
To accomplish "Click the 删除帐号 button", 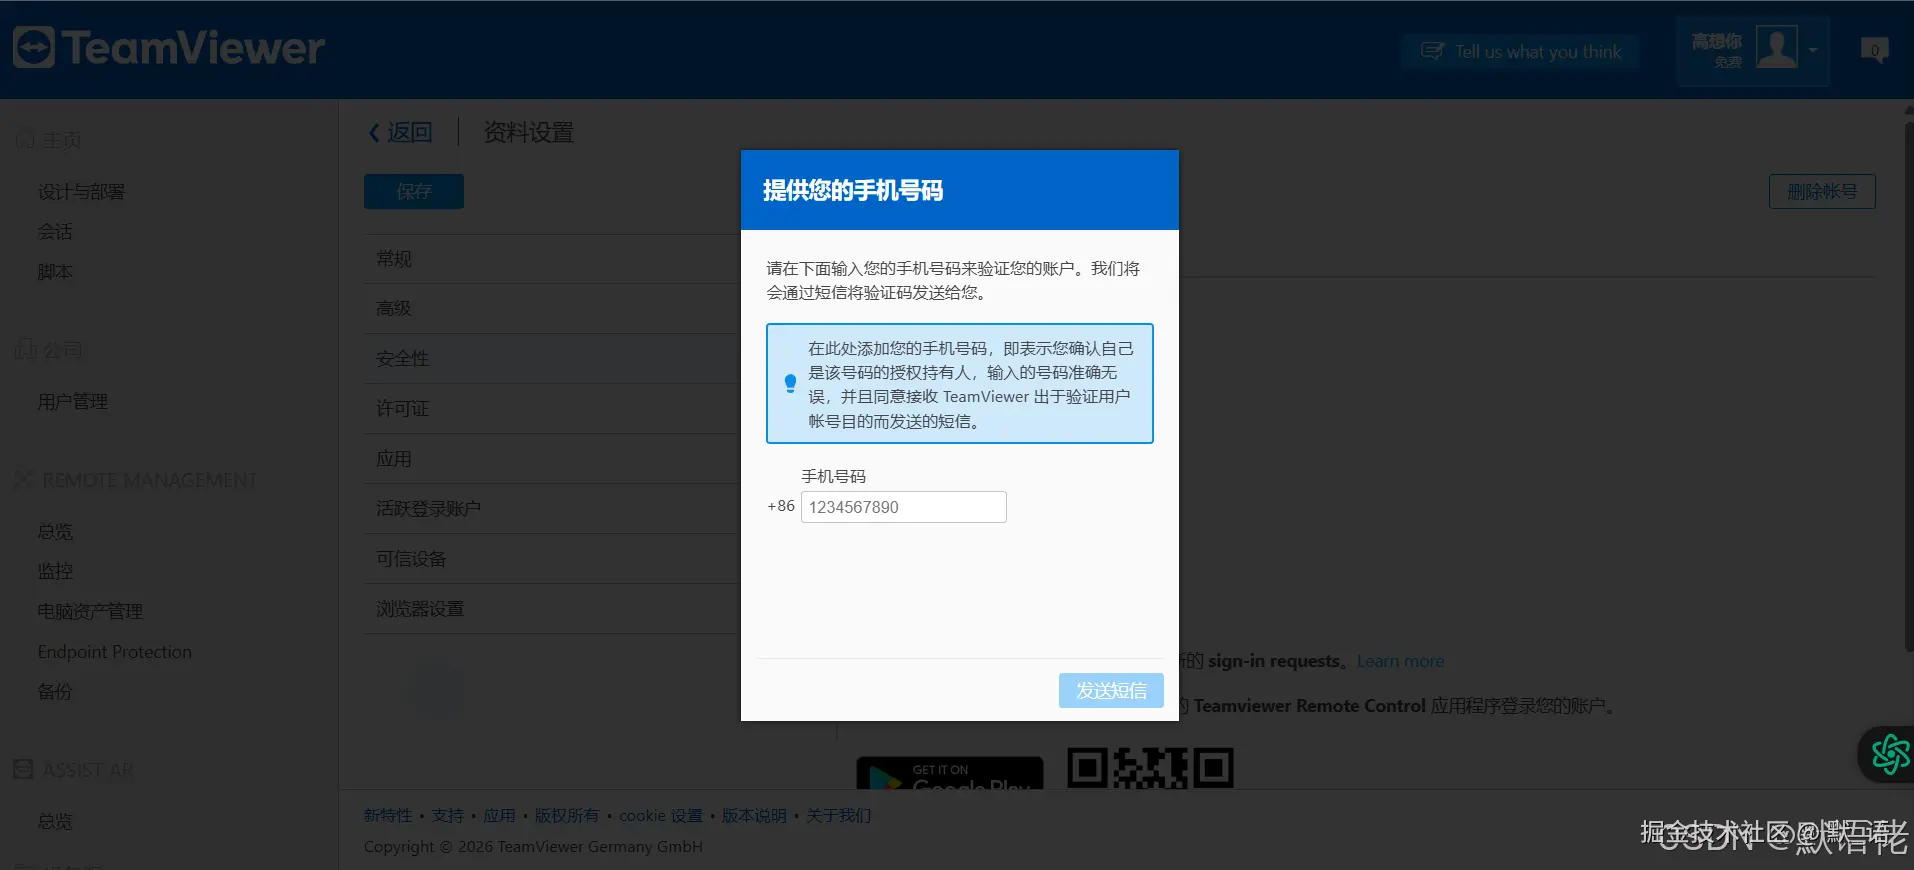I will tap(1822, 191).
